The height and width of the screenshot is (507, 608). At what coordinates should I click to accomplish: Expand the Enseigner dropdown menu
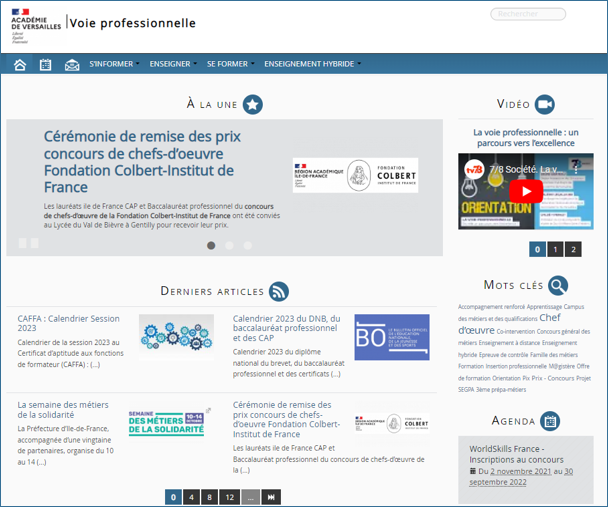[172, 64]
